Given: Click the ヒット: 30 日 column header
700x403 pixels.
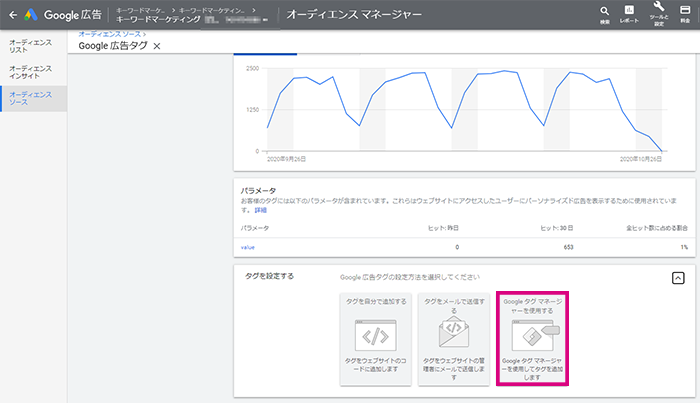Looking at the screenshot, I should pyautogui.click(x=557, y=228).
